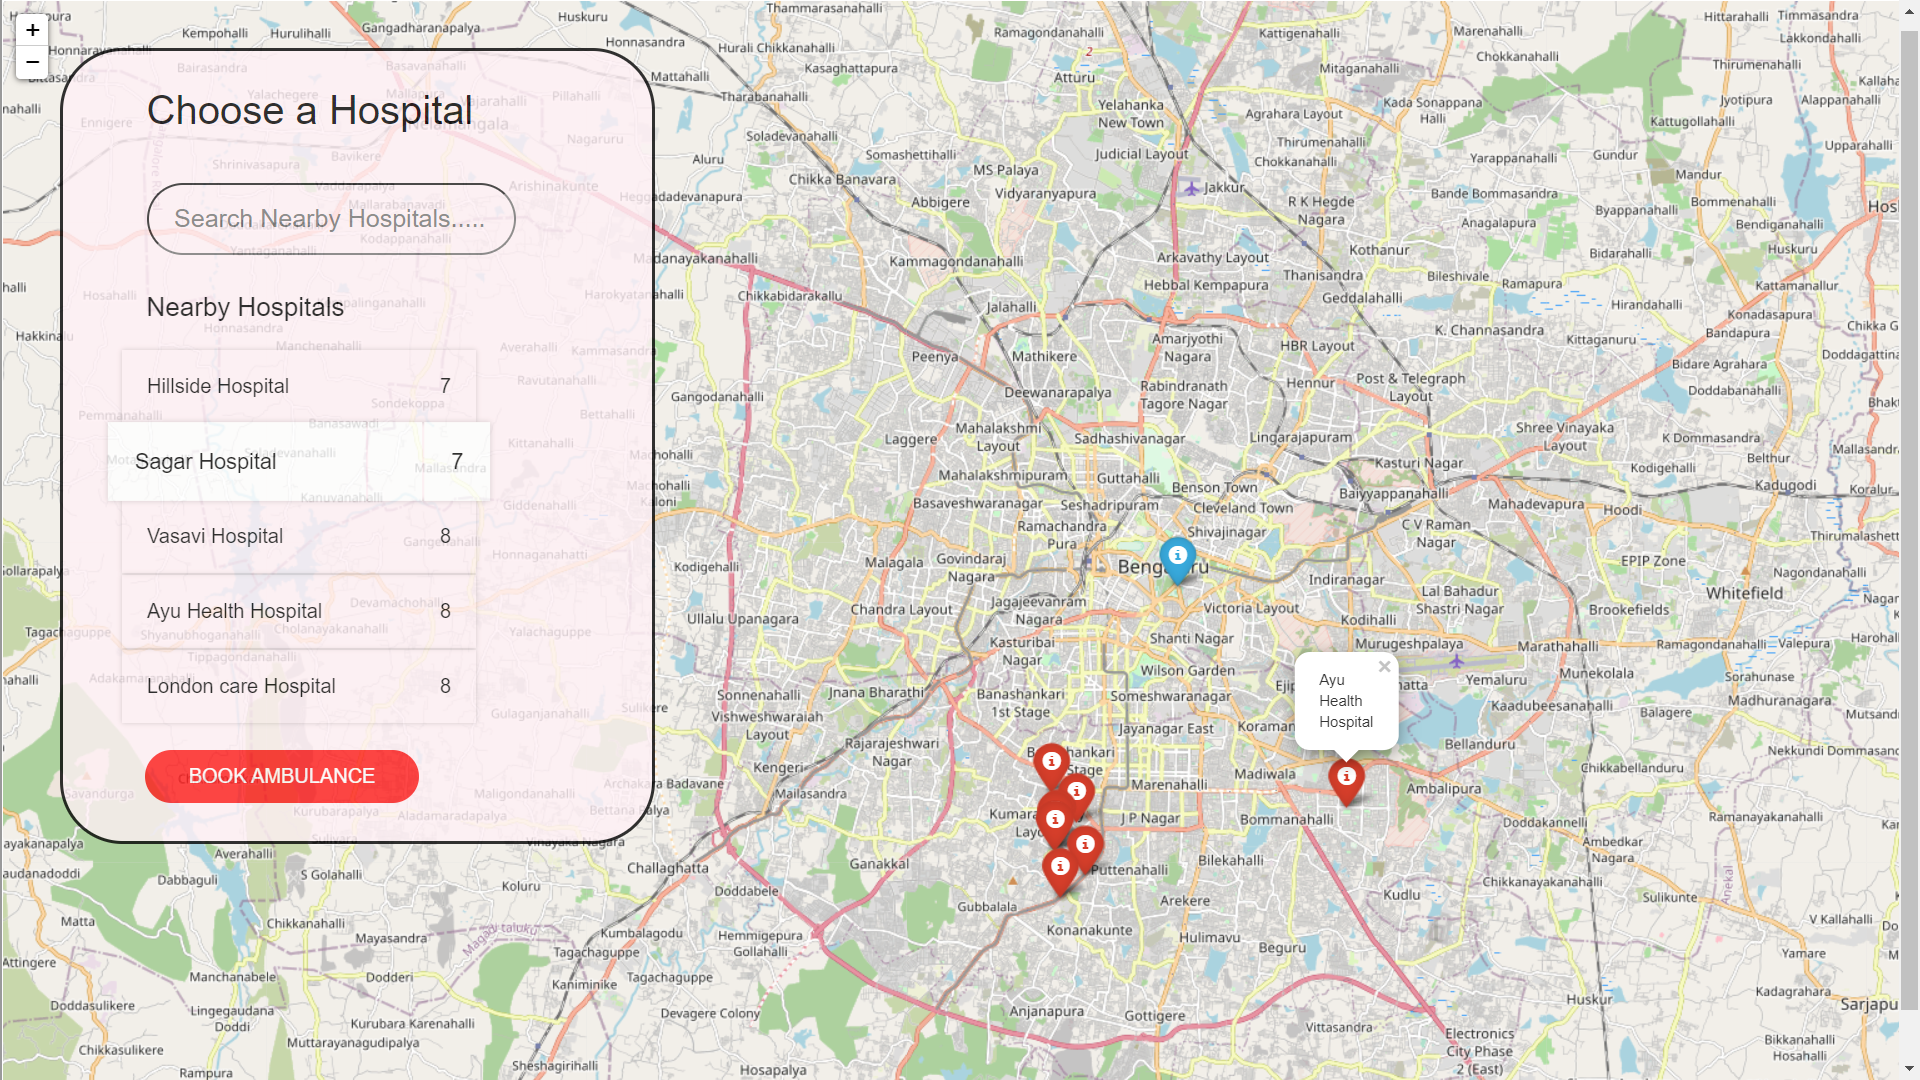This screenshot has height=1080, width=1920.
Task: Click the map zoom out minus button
Action: [x=32, y=62]
